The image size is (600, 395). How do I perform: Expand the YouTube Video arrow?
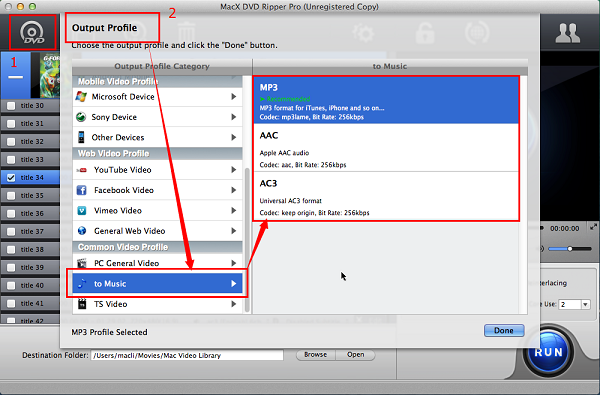pos(233,170)
